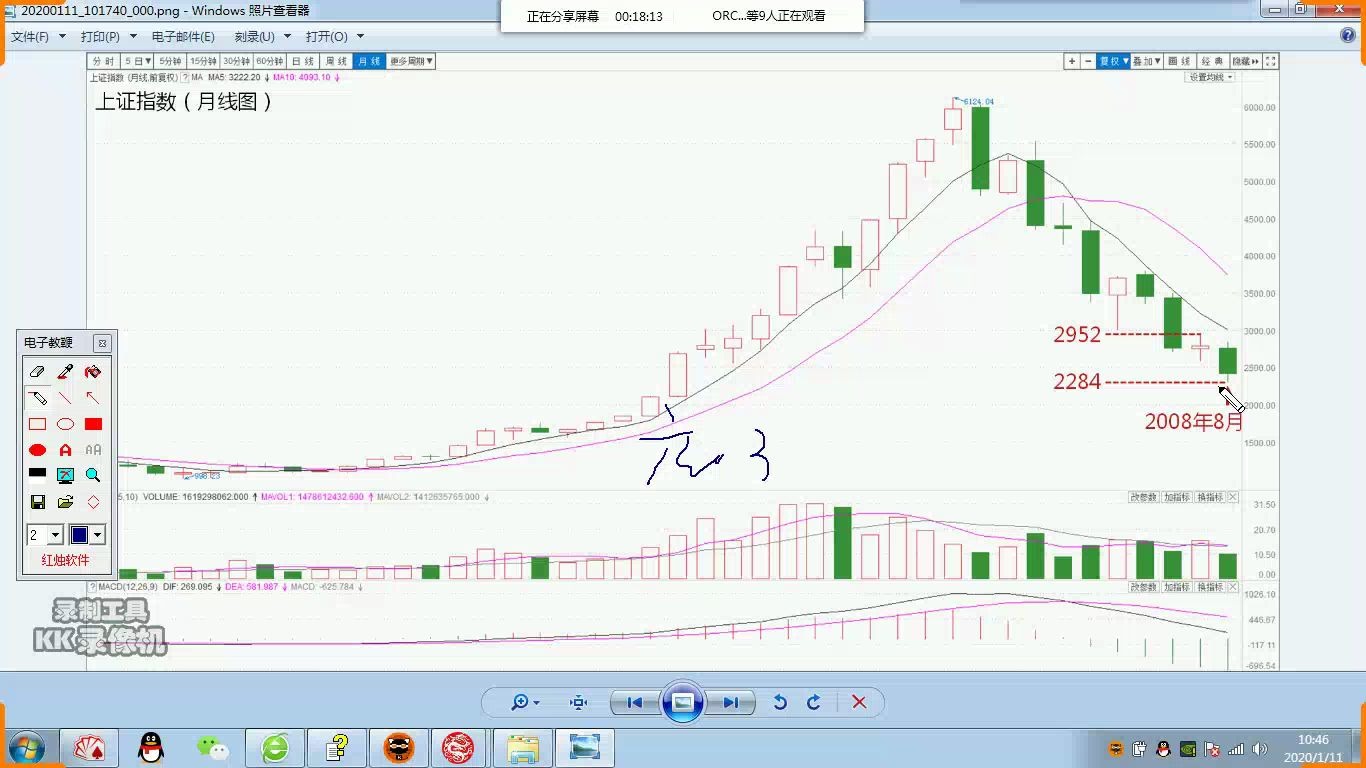Click the plus zoom button on chart toolbar

coord(1072,61)
